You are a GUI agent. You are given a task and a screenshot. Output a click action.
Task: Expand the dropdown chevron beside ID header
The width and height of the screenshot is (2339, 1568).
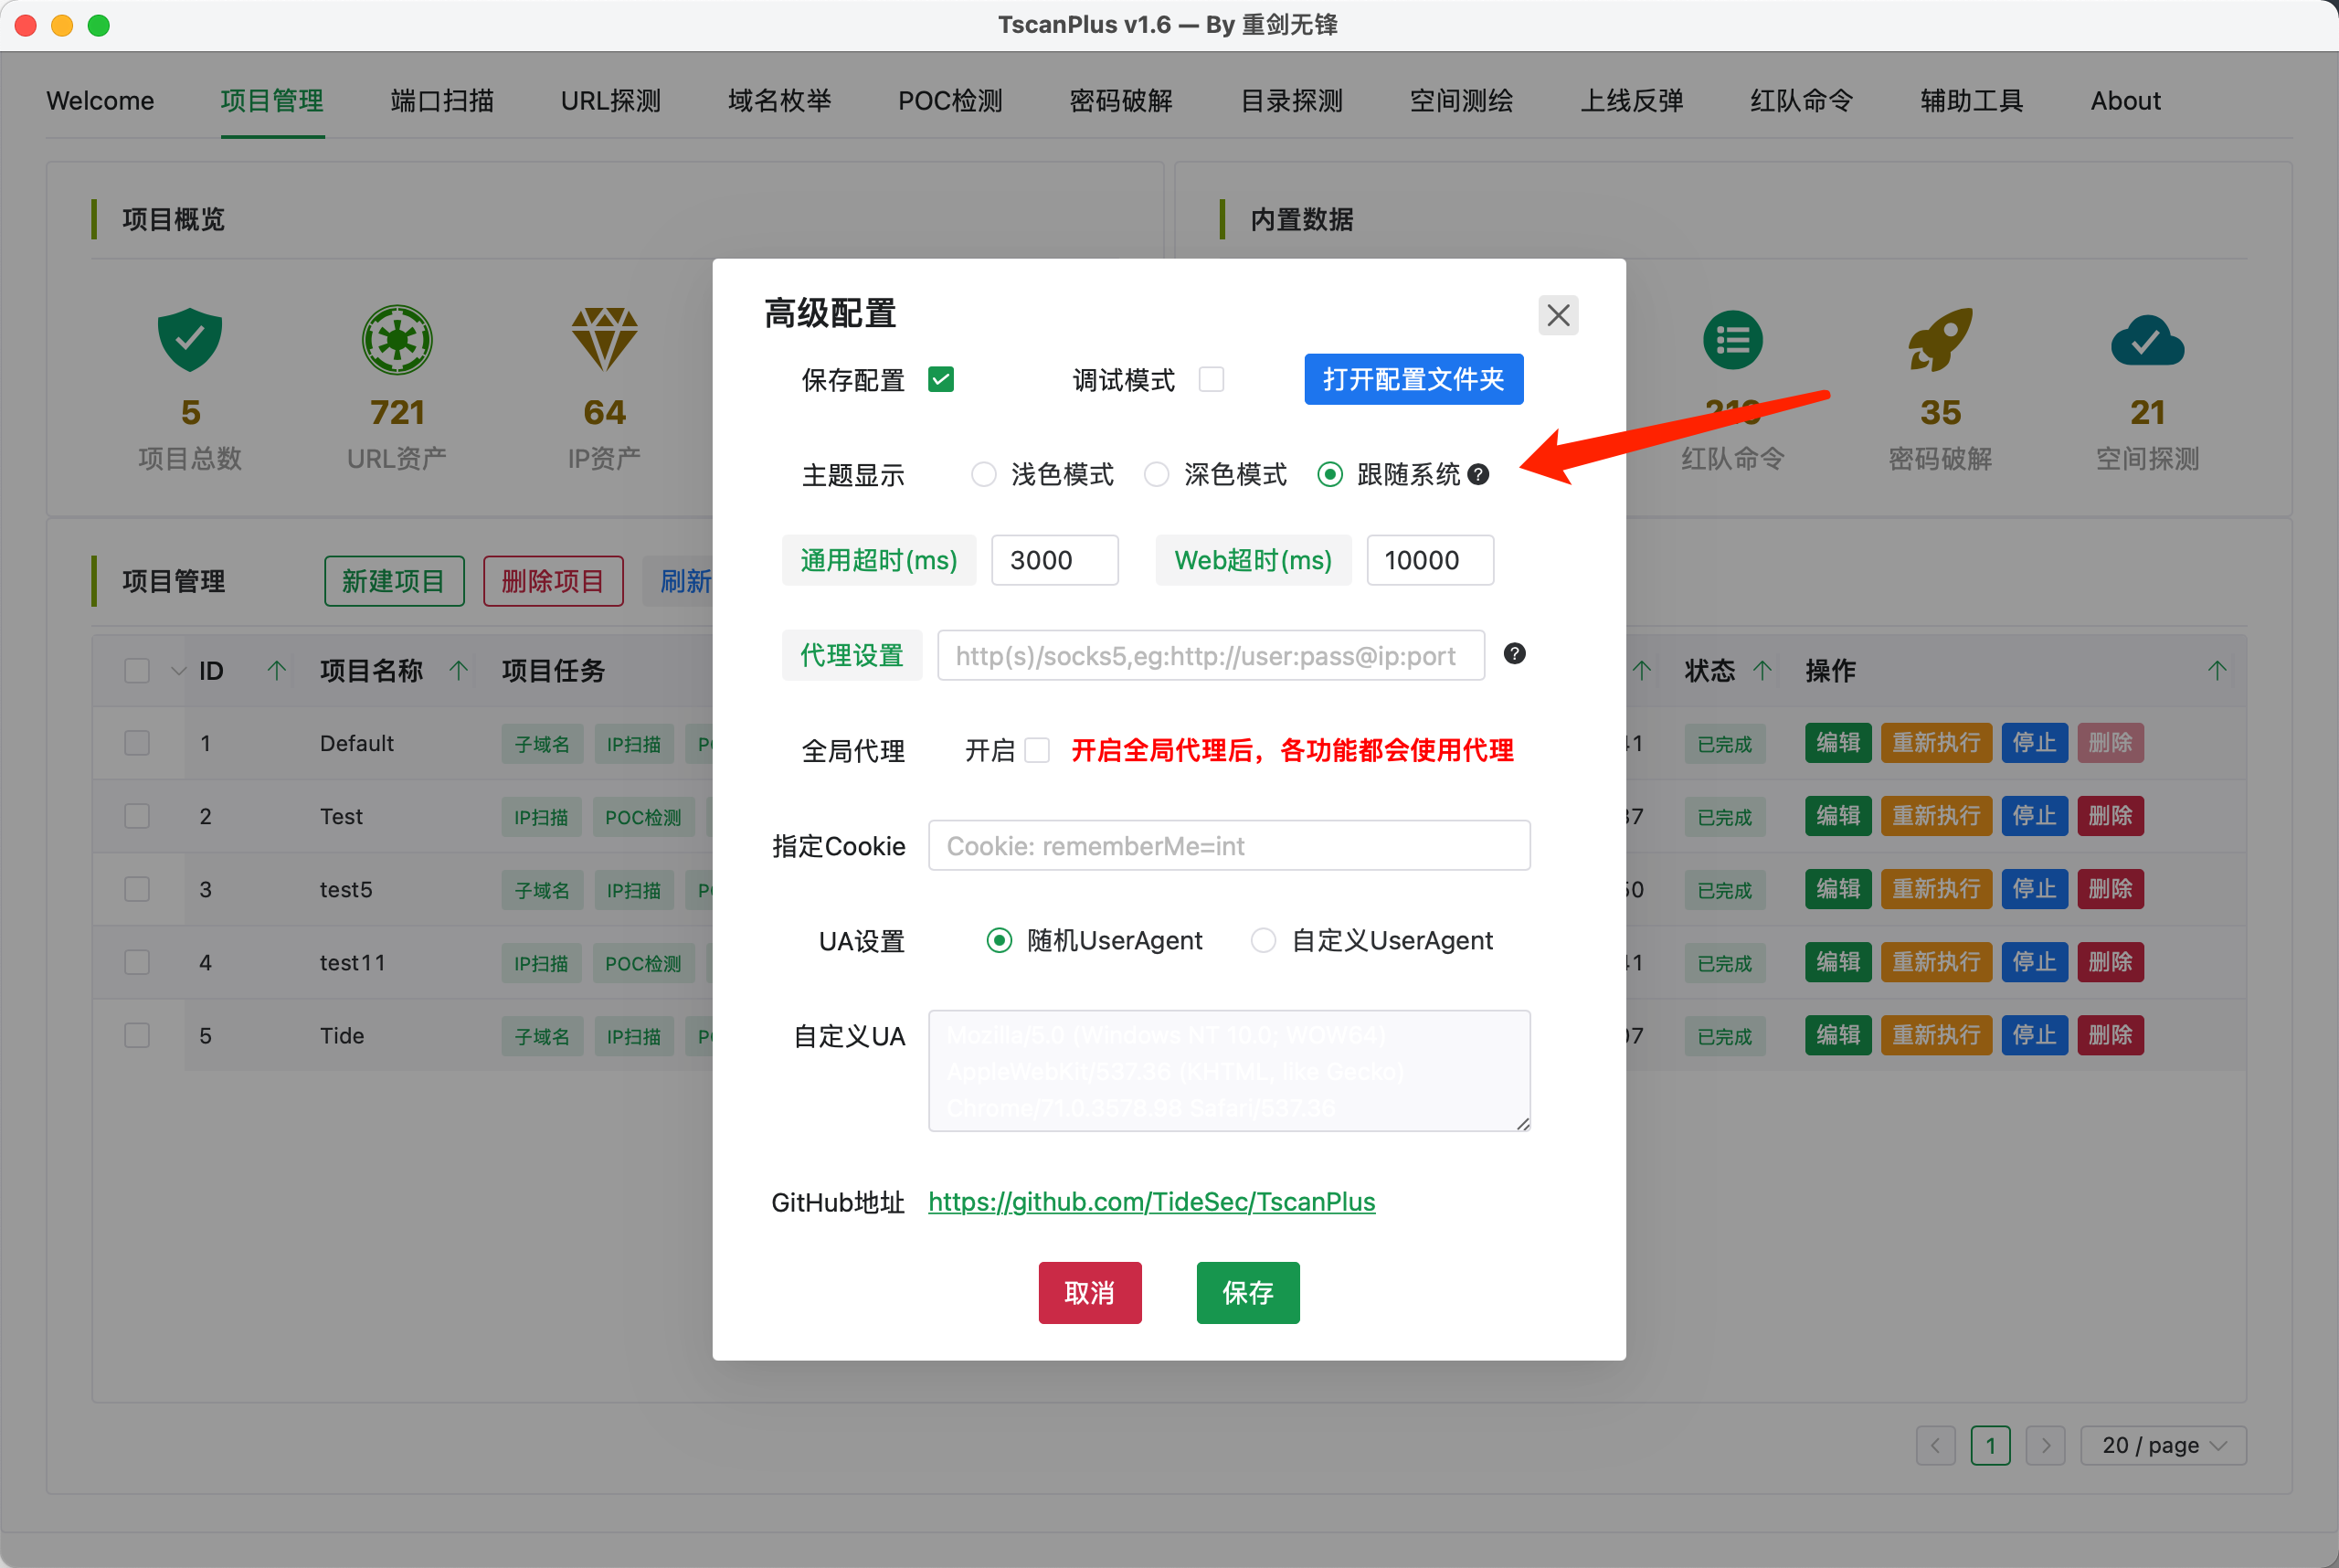point(178,671)
